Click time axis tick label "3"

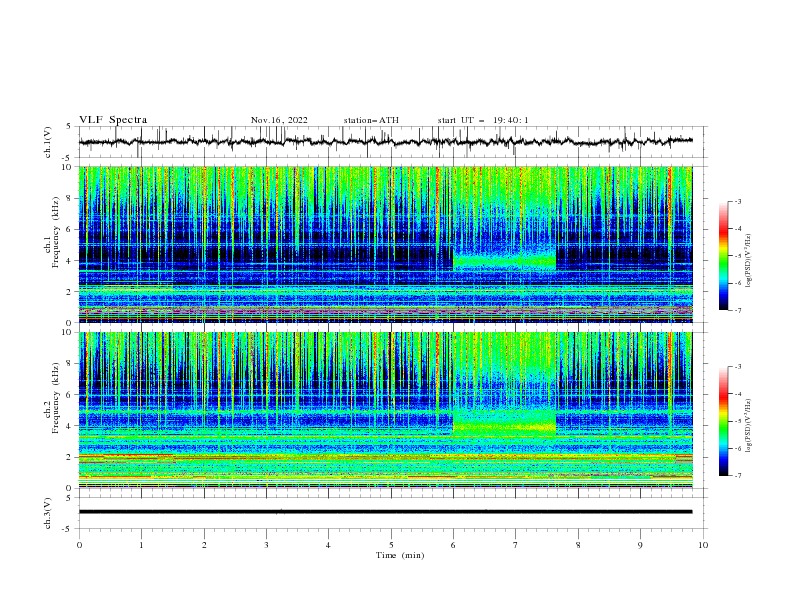[x=266, y=545]
